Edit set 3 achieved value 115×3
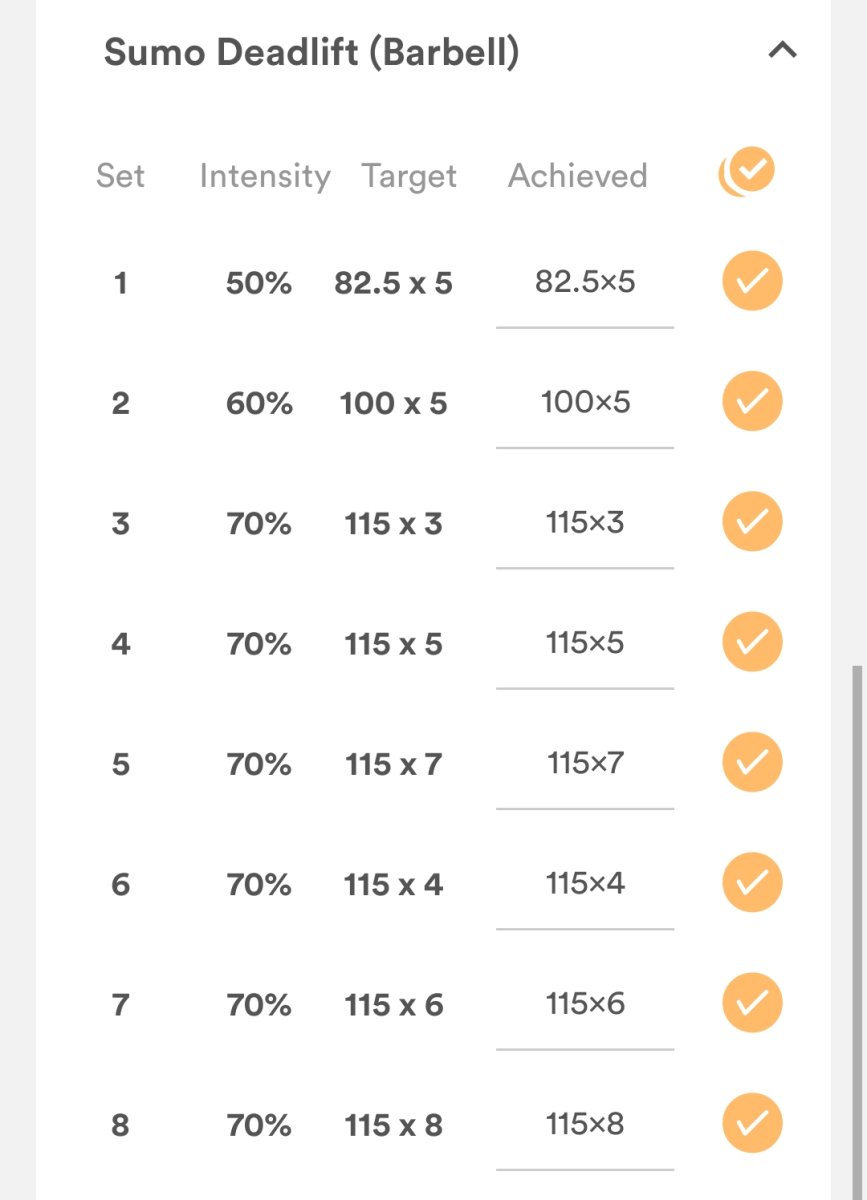The width and height of the screenshot is (867, 1200). [585, 523]
